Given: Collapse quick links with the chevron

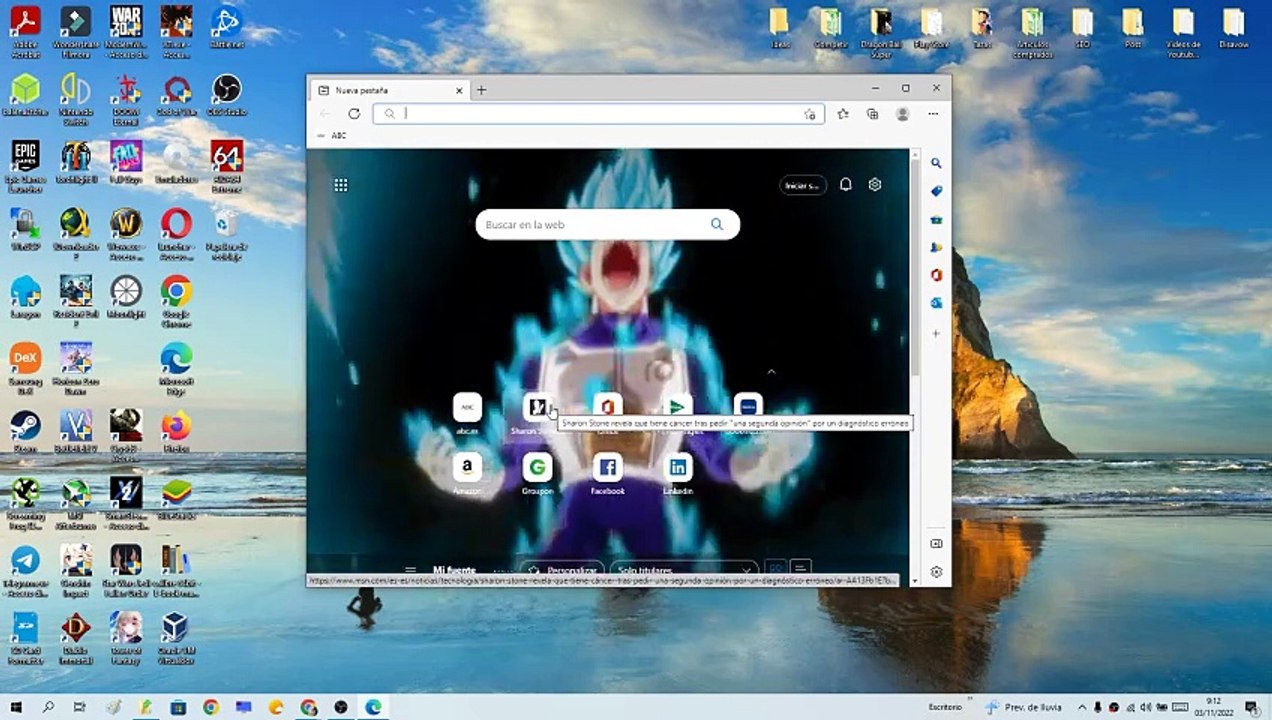Looking at the screenshot, I should pyautogui.click(x=771, y=371).
